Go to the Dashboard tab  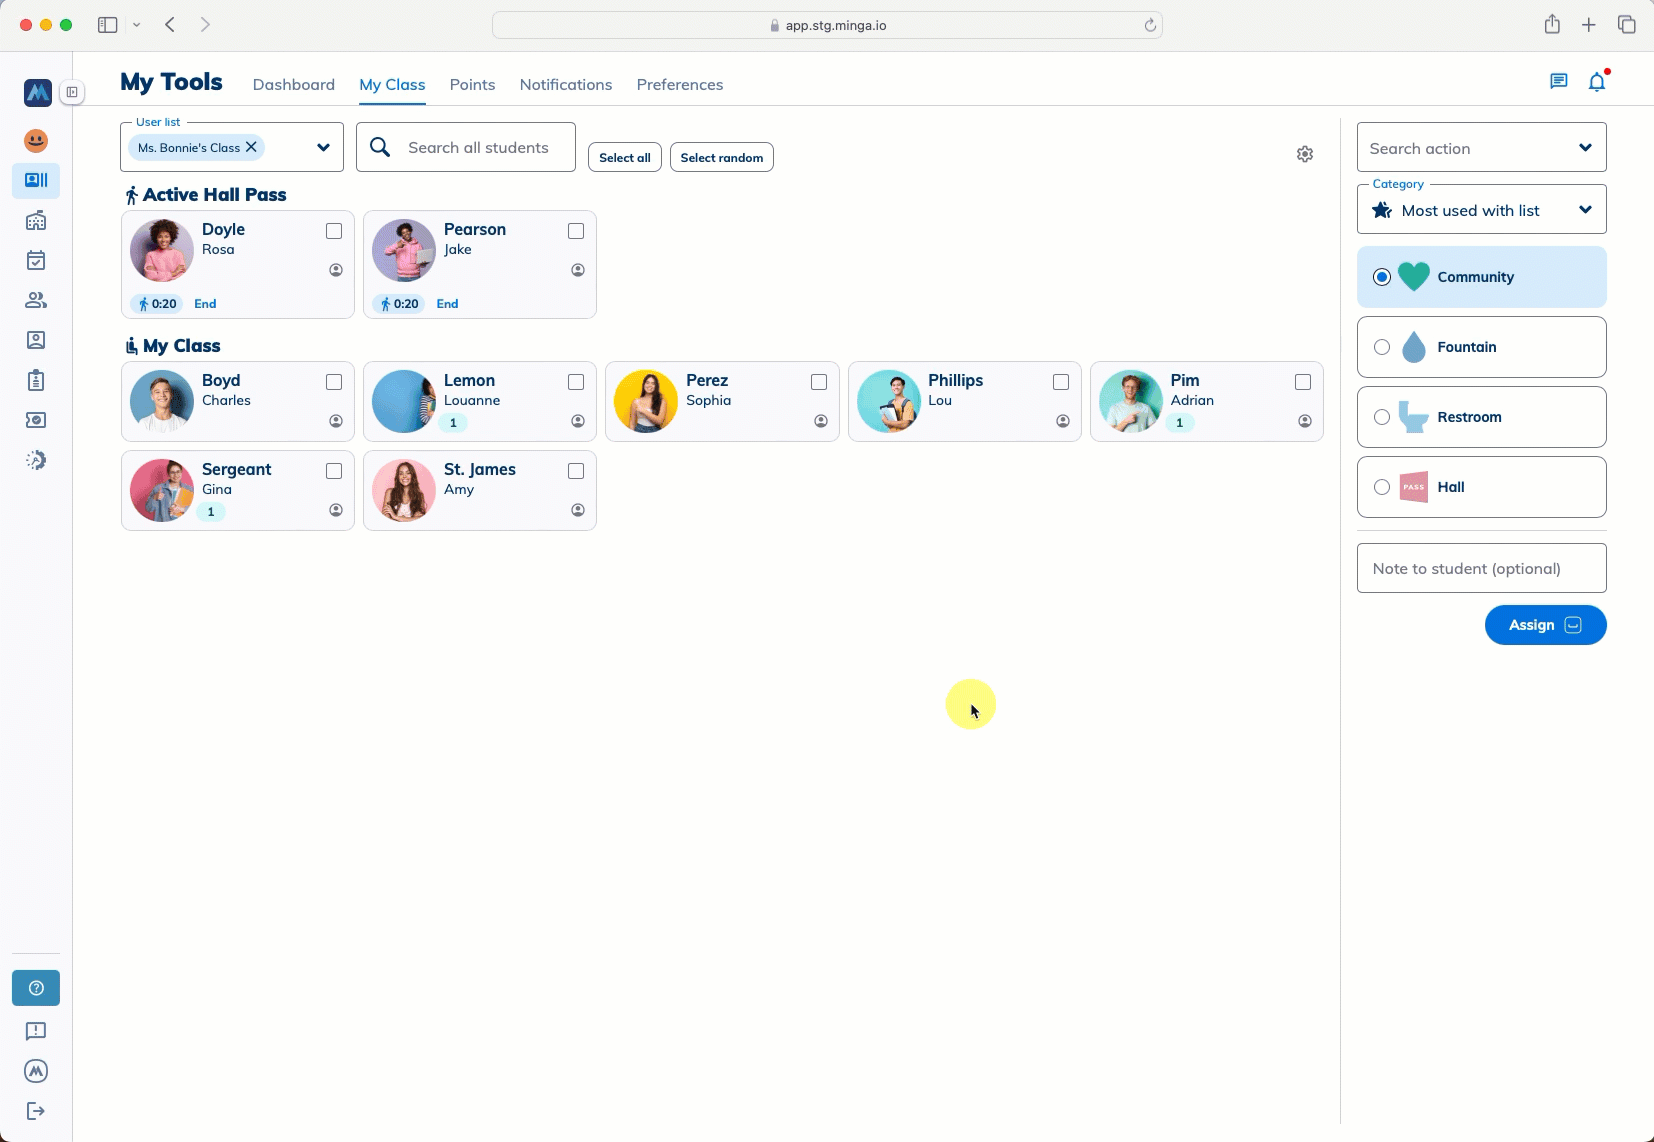(x=293, y=85)
